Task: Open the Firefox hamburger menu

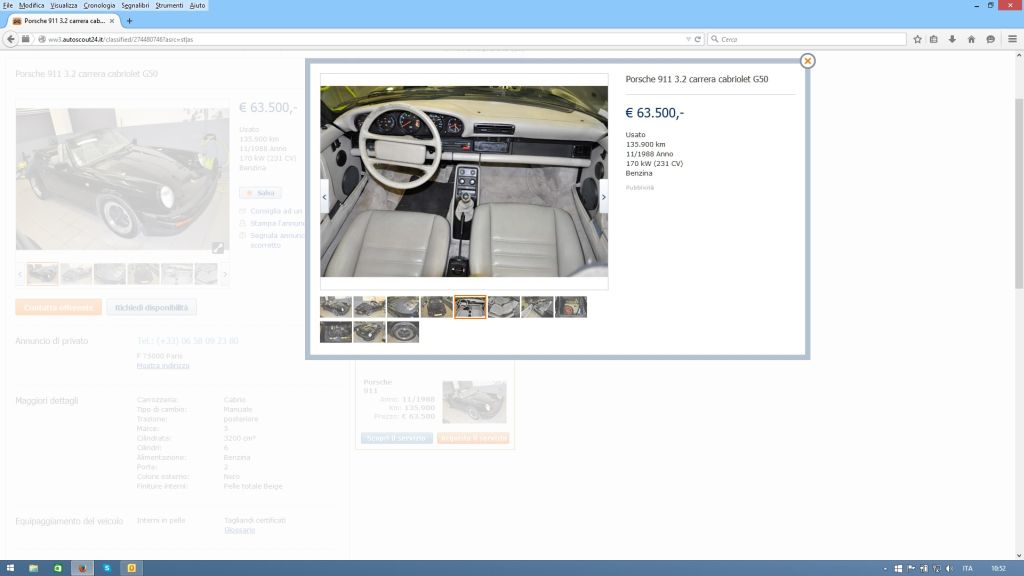Action: tap(1012, 39)
